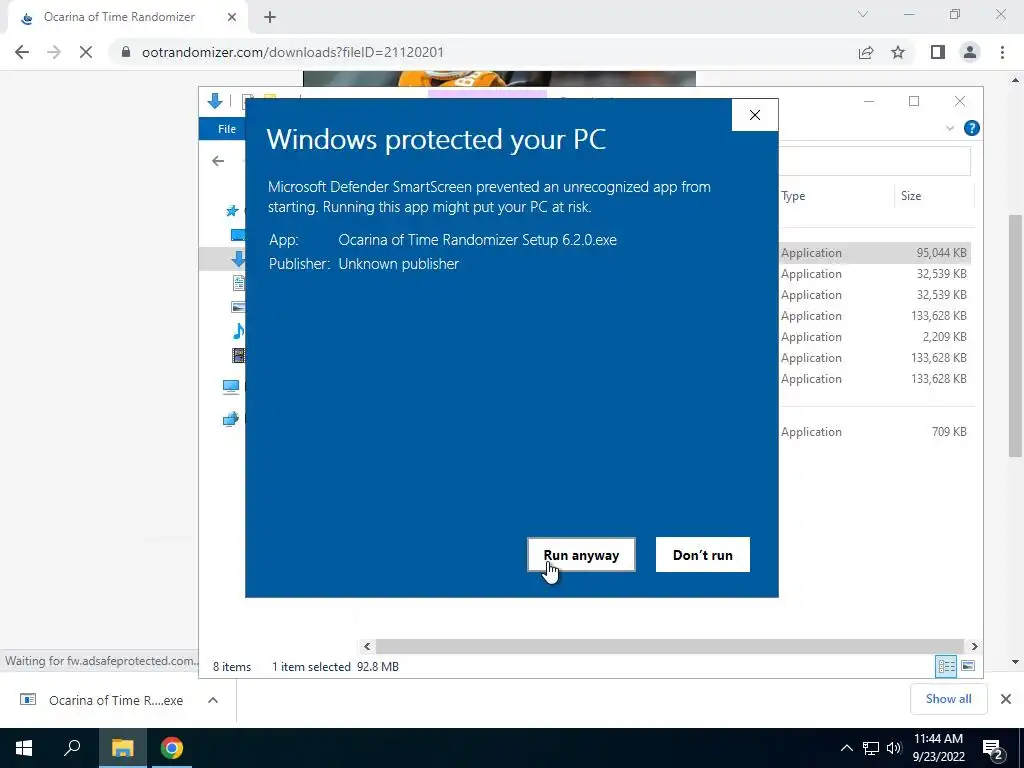Open Chrome tab search chevron
Viewport: 1024px width, 768px height.
point(863,14)
